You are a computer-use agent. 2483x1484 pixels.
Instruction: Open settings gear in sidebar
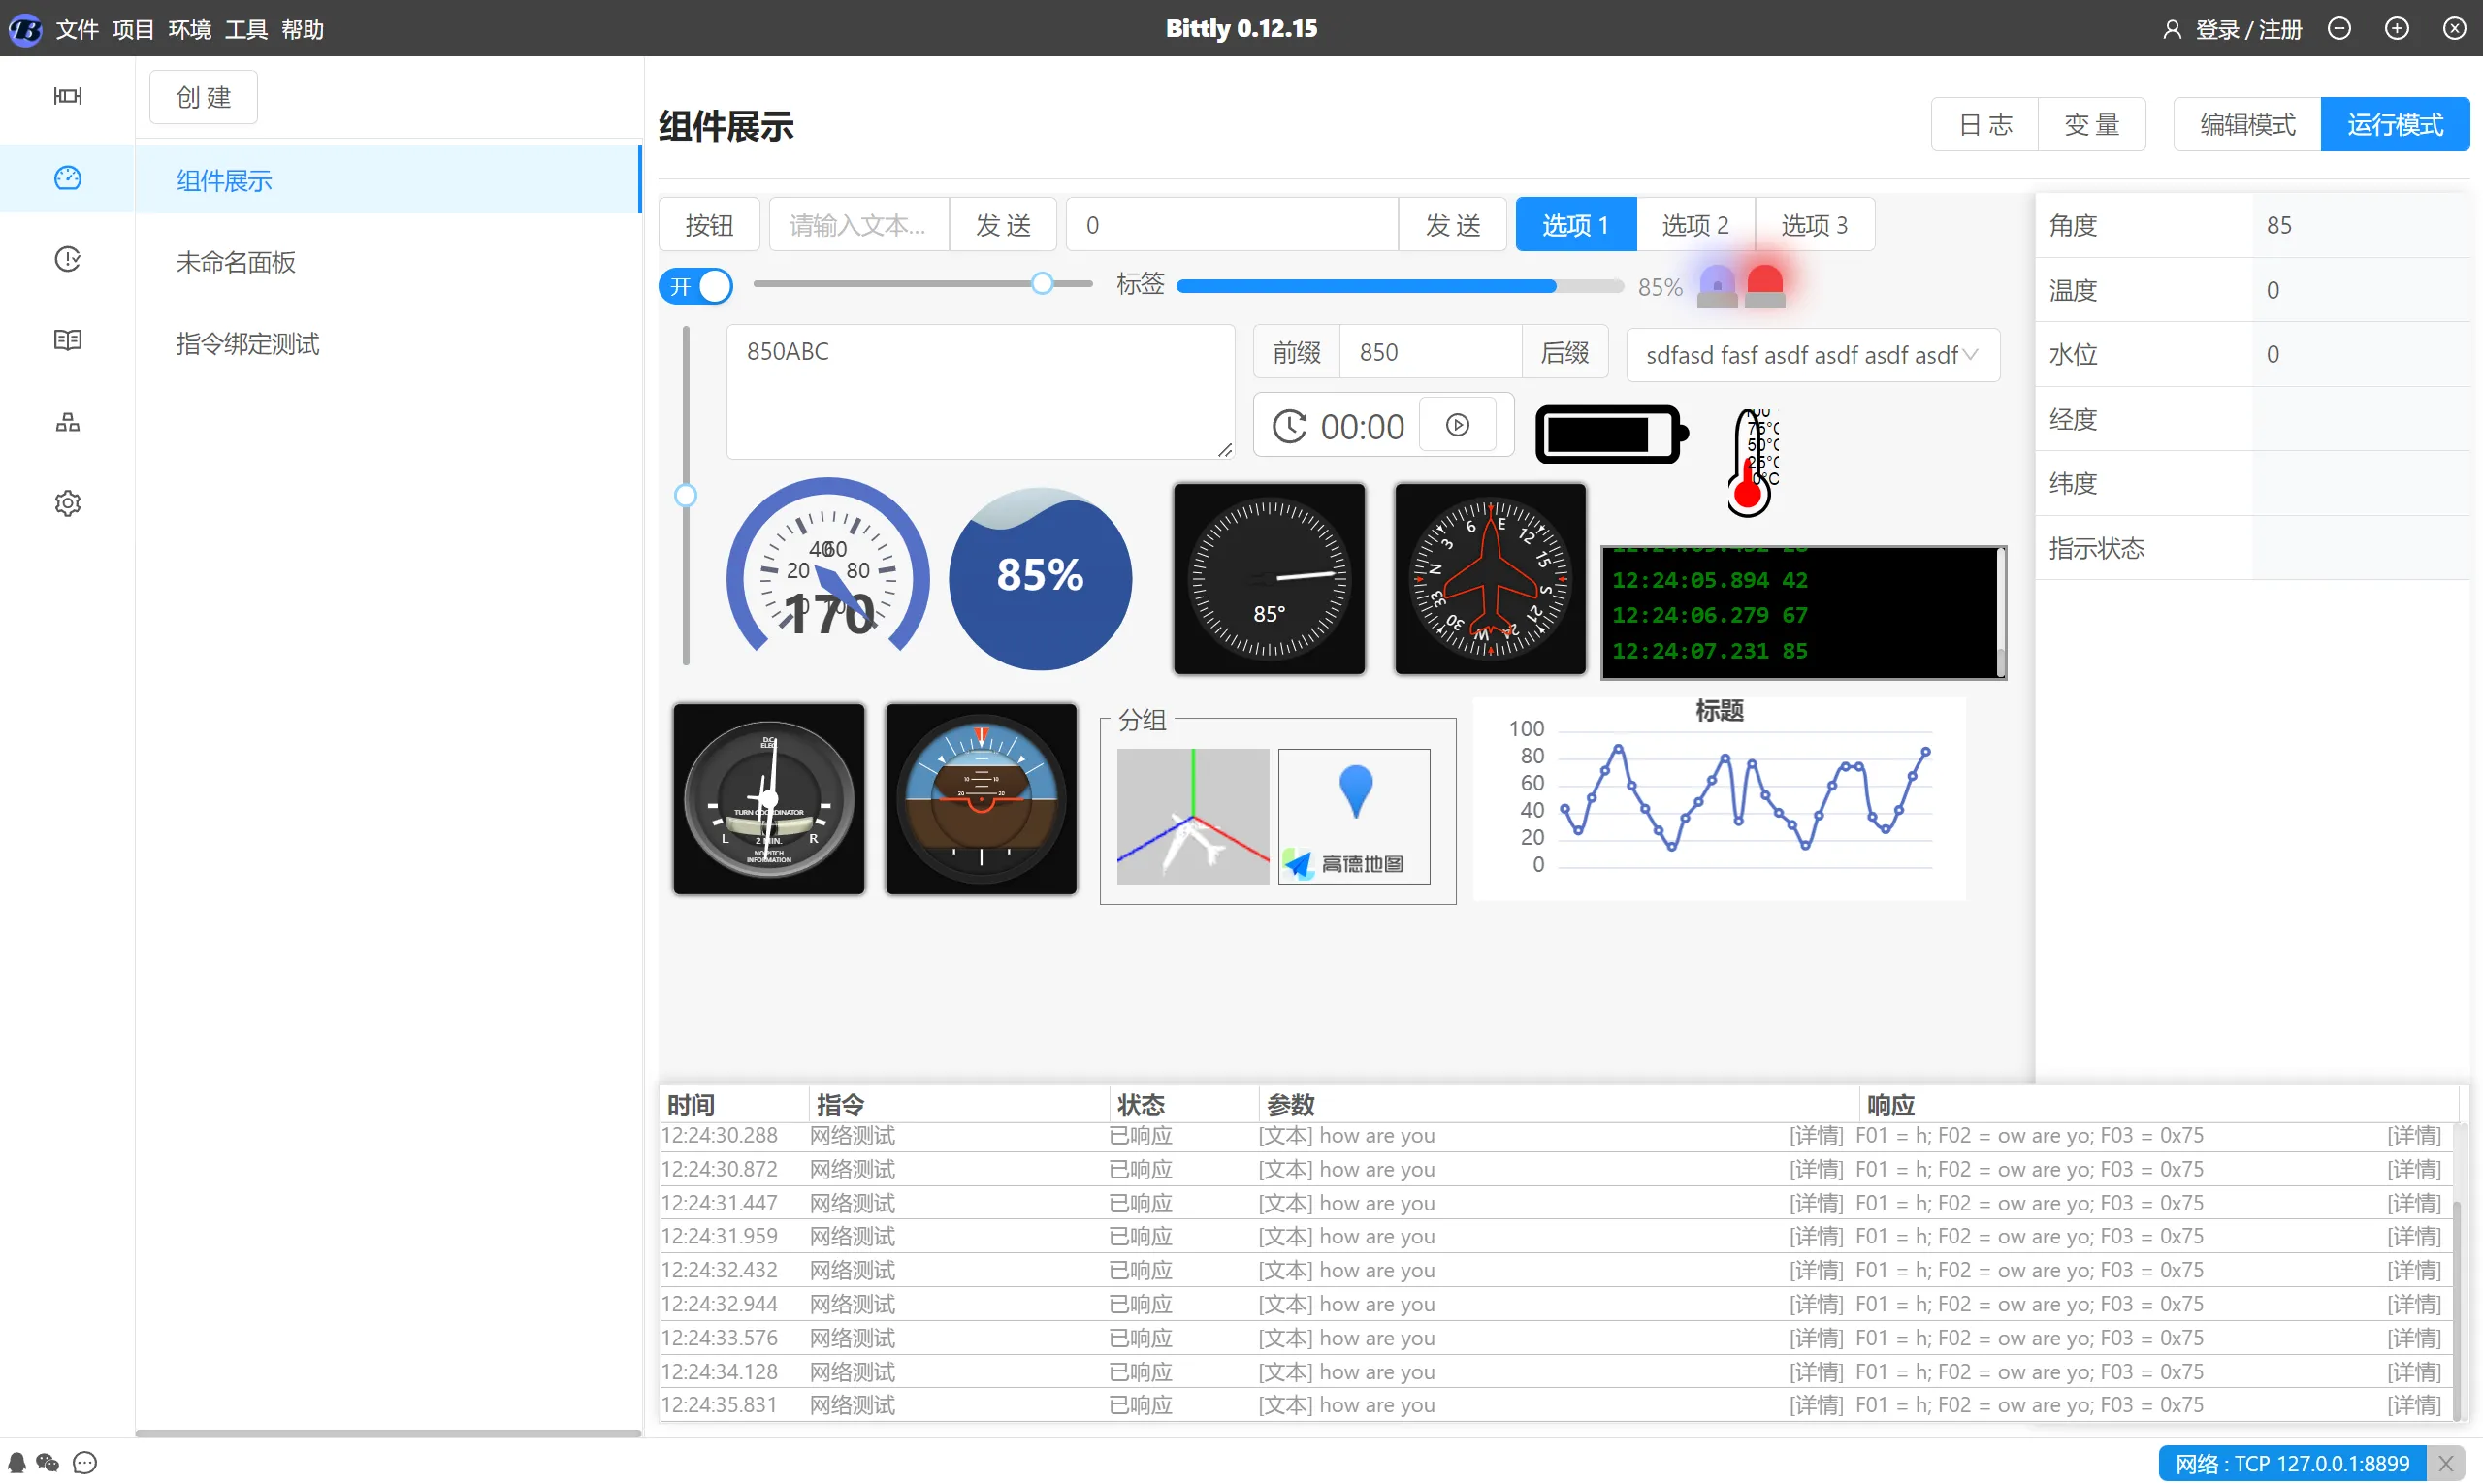pos(67,503)
